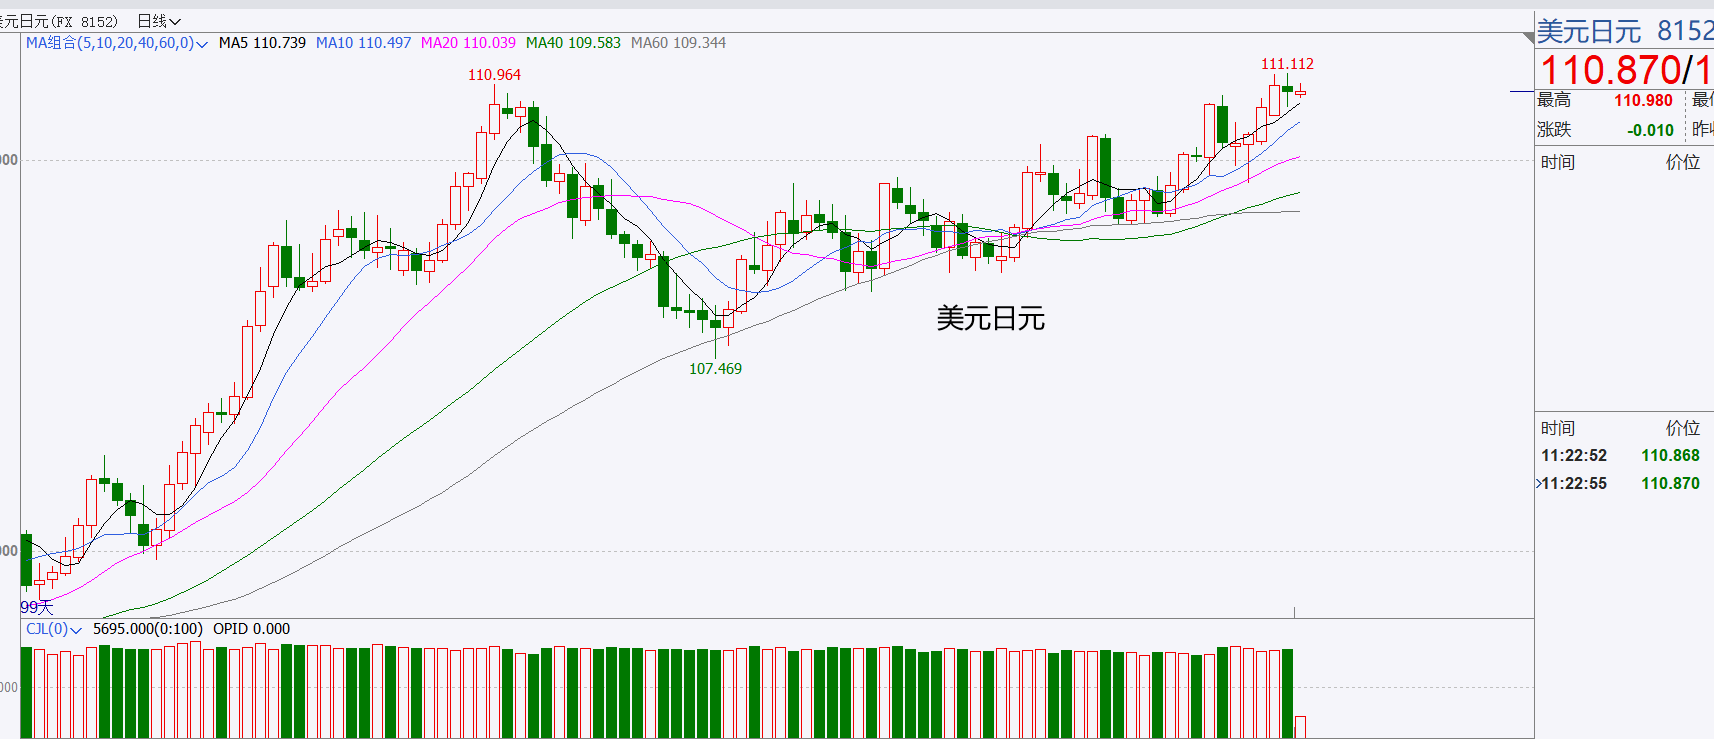
Task: Click the 99天 label on chart
Action: point(36,607)
